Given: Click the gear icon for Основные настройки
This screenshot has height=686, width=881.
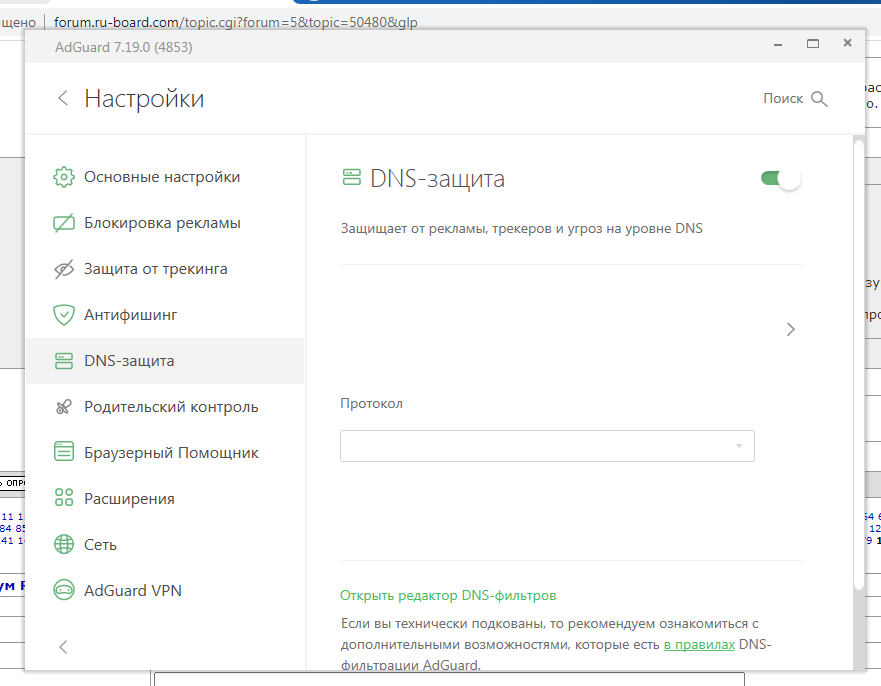Looking at the screenshot, I should click(63, 177).
